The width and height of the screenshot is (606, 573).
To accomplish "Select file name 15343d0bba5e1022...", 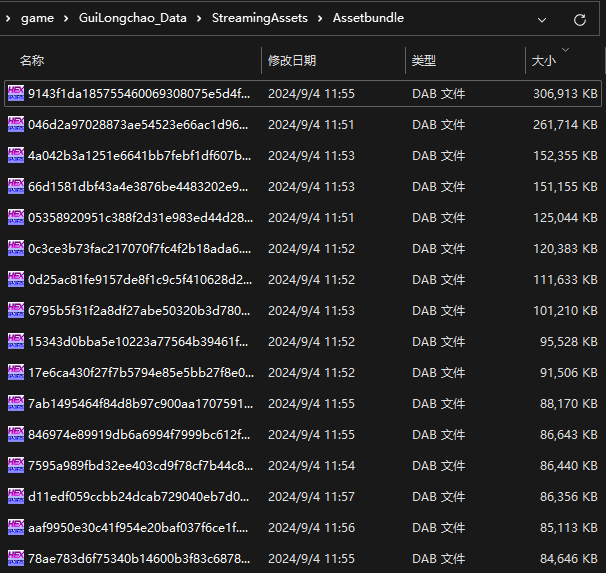I will [x=138, y=342].
